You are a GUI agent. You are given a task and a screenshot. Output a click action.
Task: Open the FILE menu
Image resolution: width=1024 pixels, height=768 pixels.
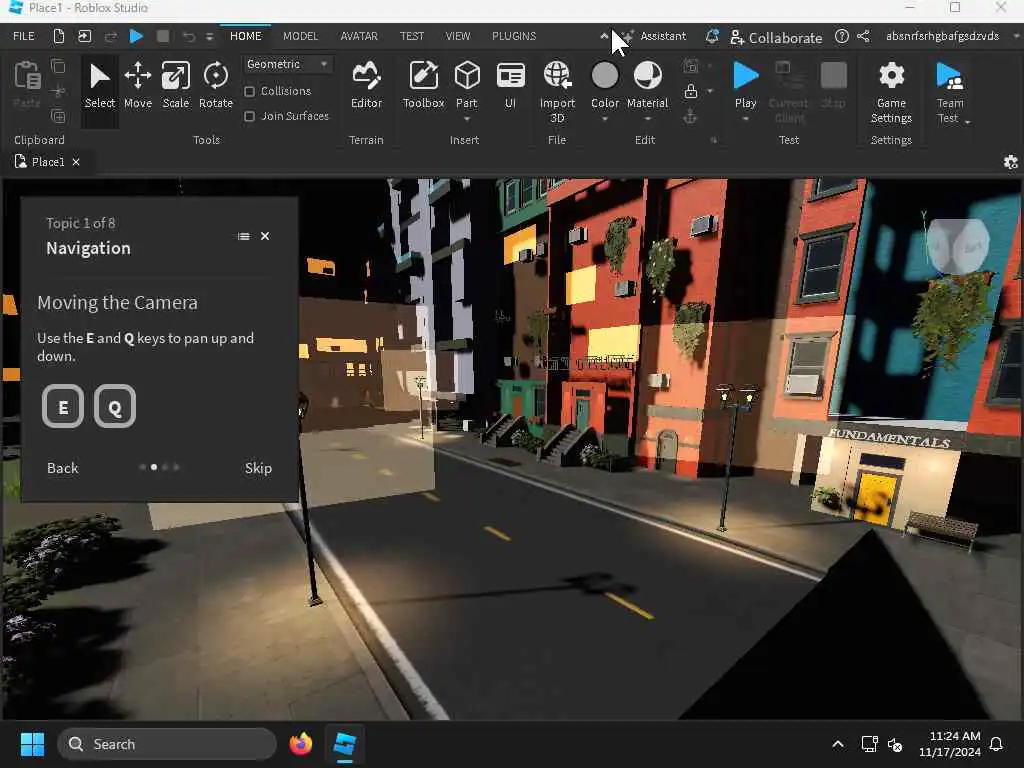tap(24, 36)
